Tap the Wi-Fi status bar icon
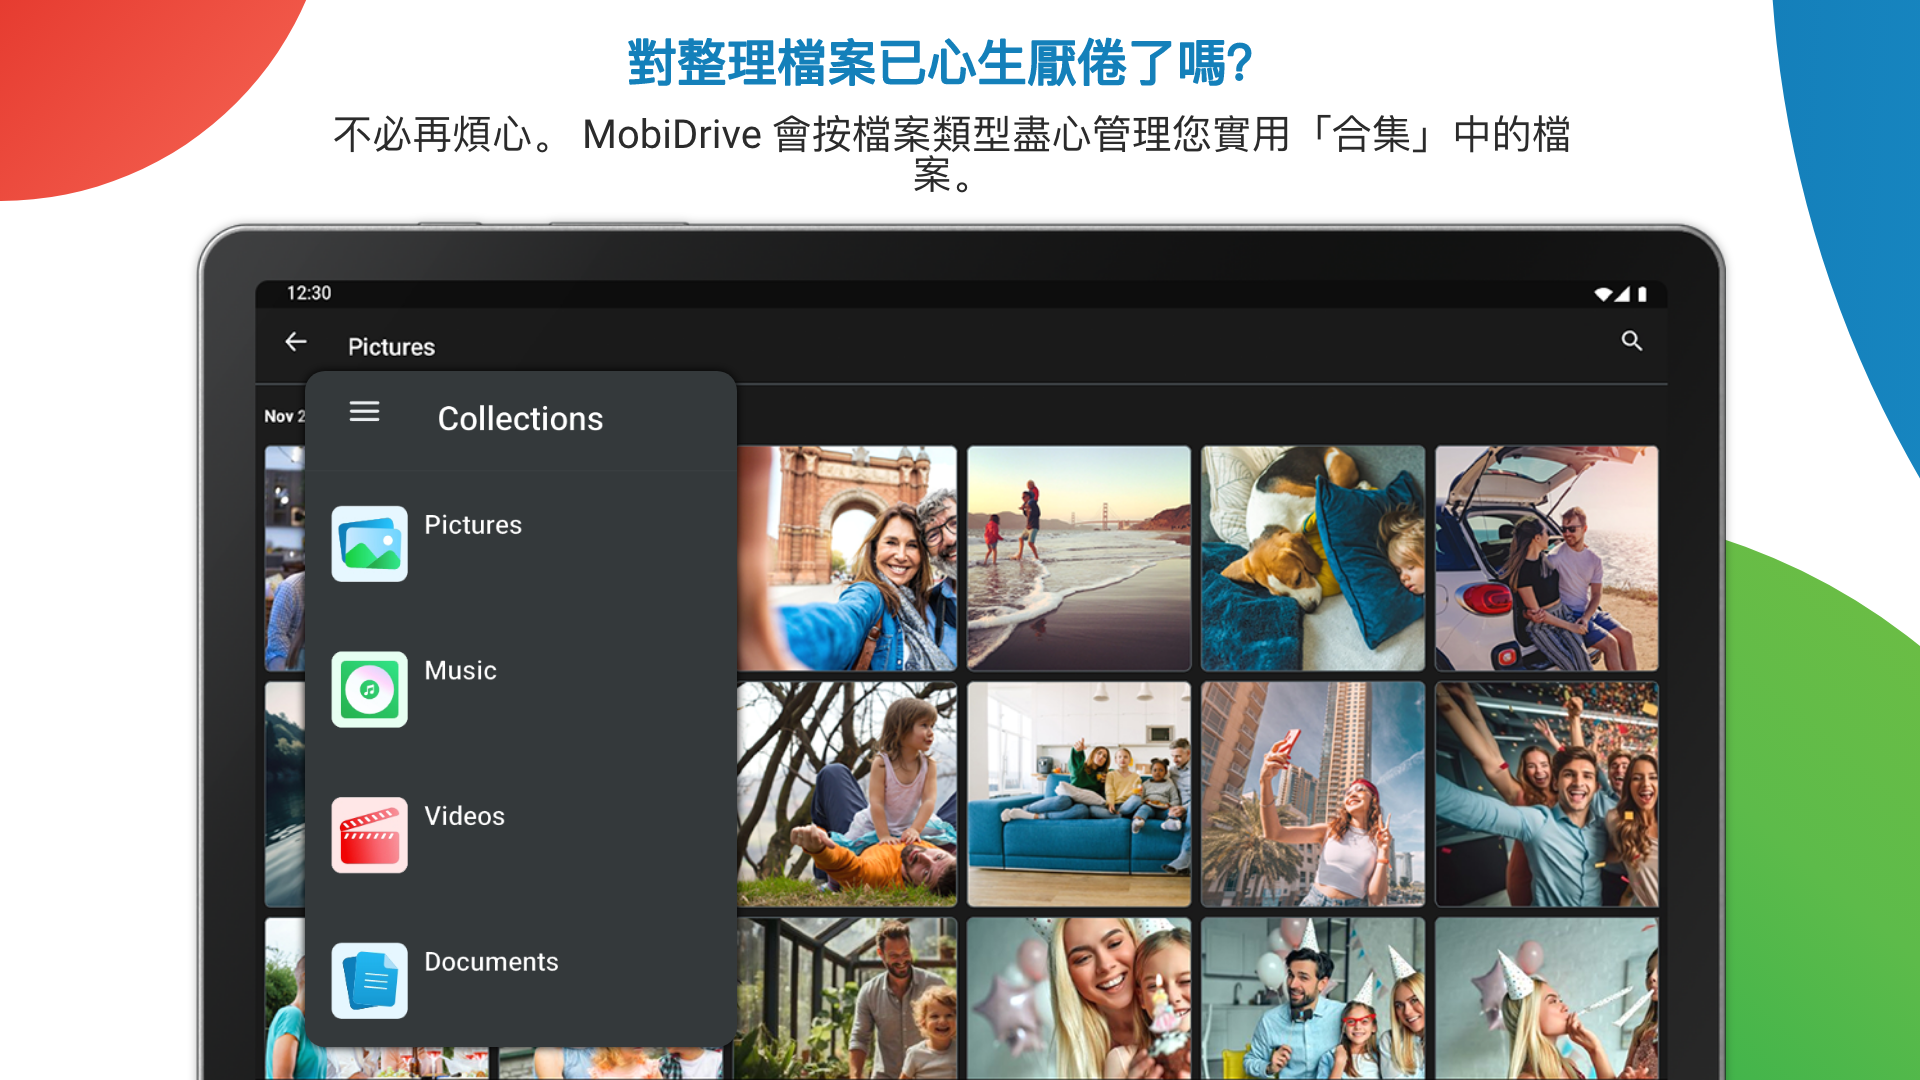The width and height of the screenshot is (1920, 1080). coord(1602,294)
